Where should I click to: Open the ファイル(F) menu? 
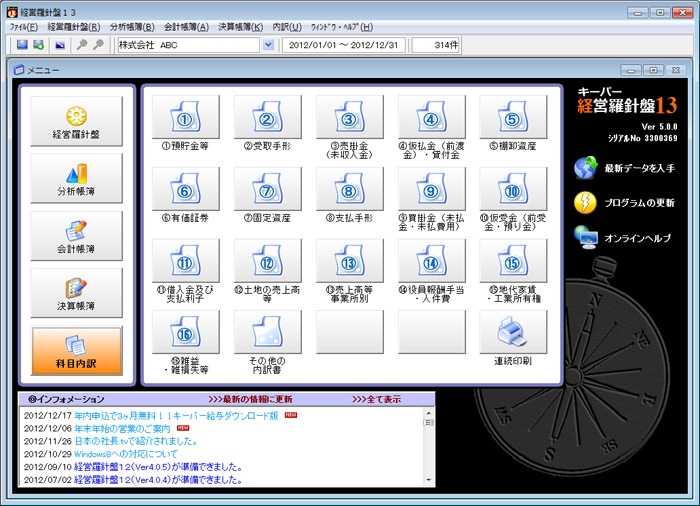click(x=24, y=27)
